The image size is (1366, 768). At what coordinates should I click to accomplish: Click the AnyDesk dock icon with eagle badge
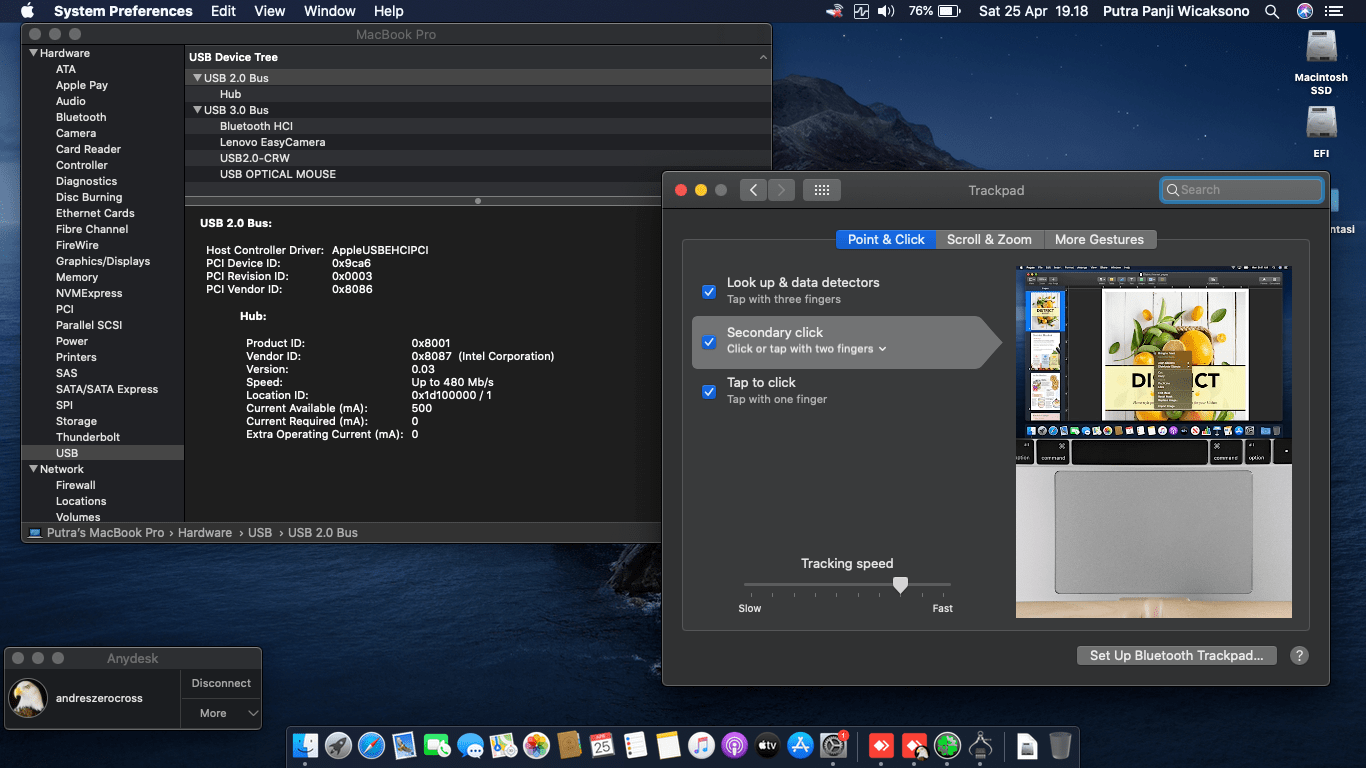coord(915,745)
